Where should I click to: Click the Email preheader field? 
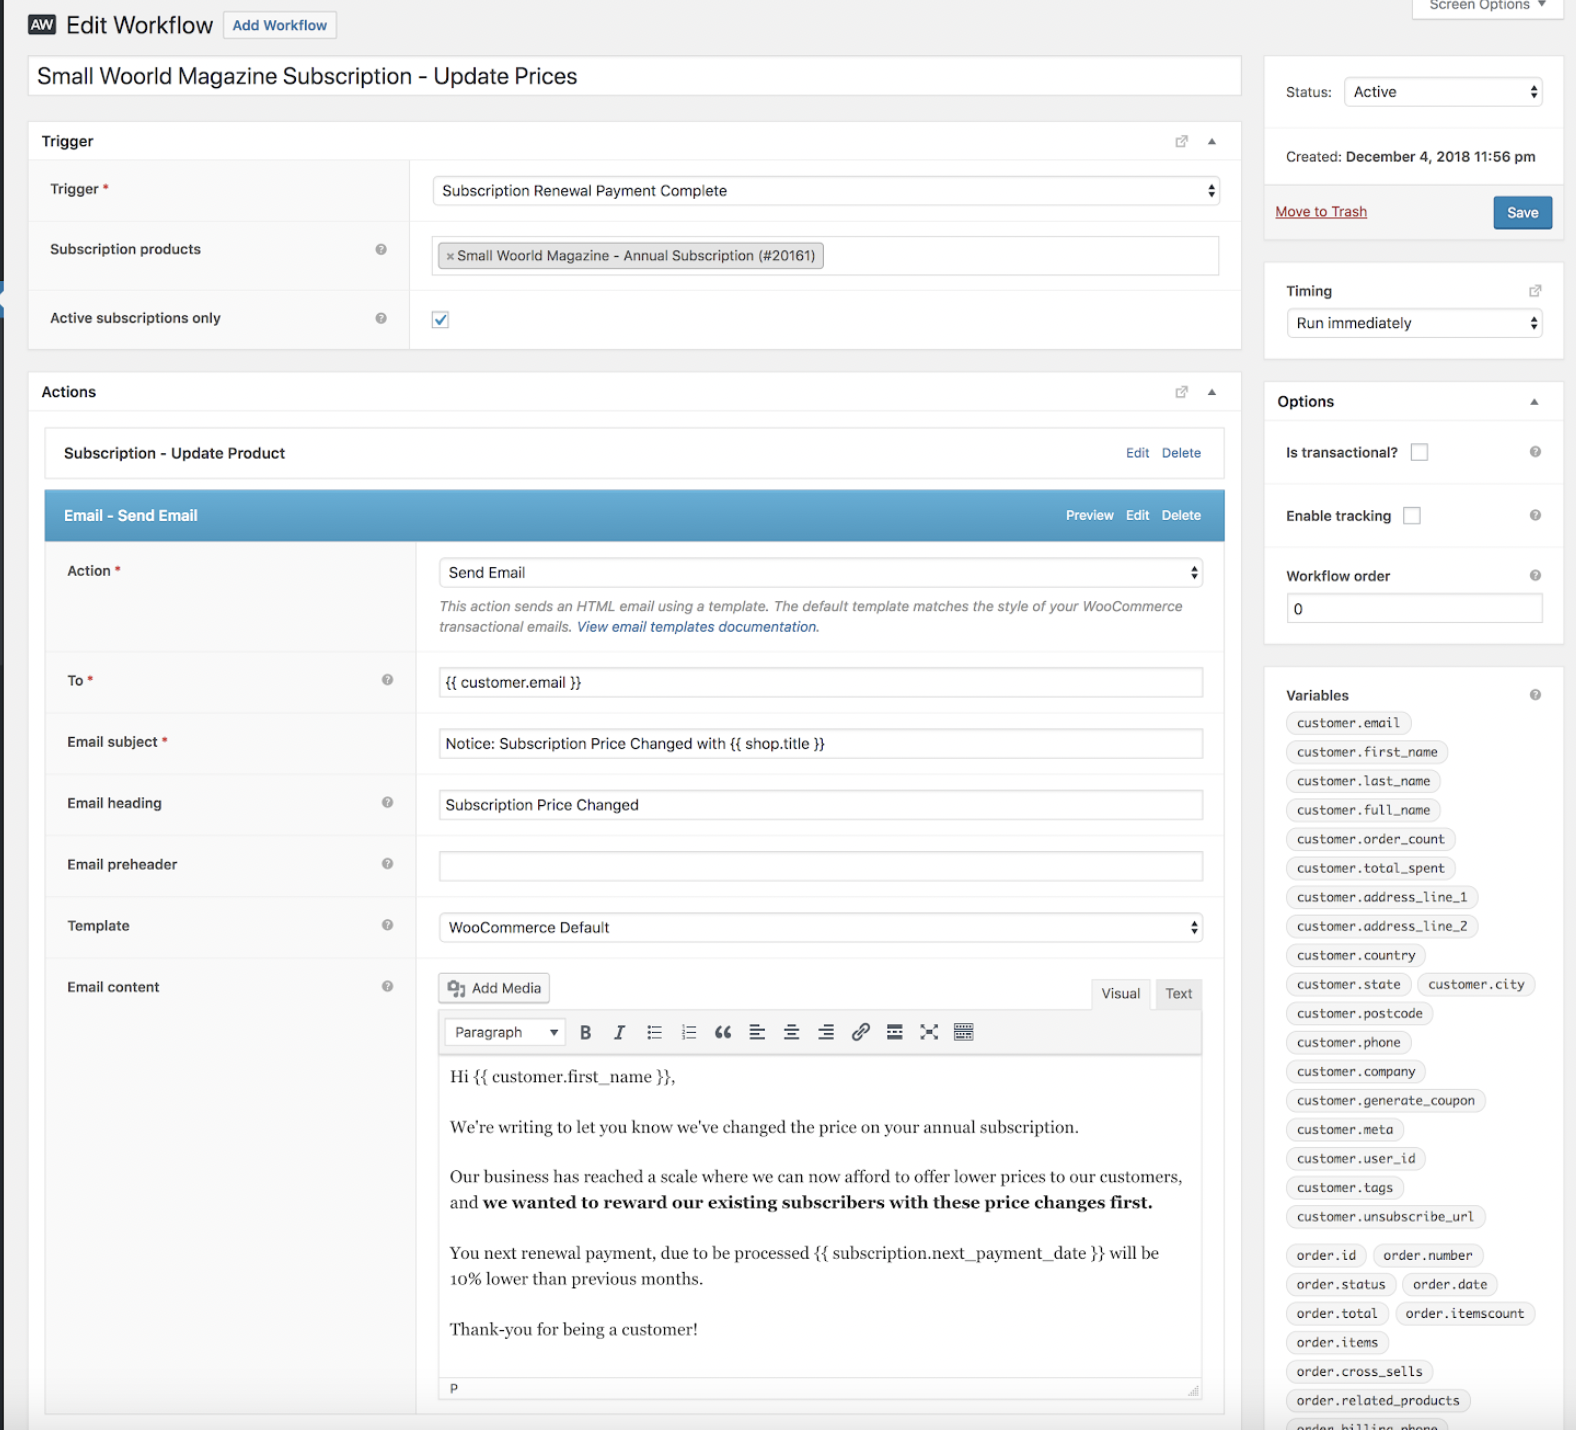[x=821, y=866]
